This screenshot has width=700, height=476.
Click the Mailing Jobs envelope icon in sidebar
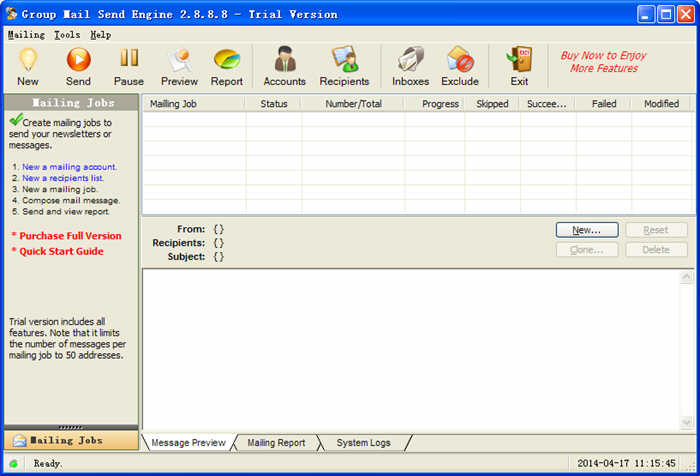coord(19,441)
